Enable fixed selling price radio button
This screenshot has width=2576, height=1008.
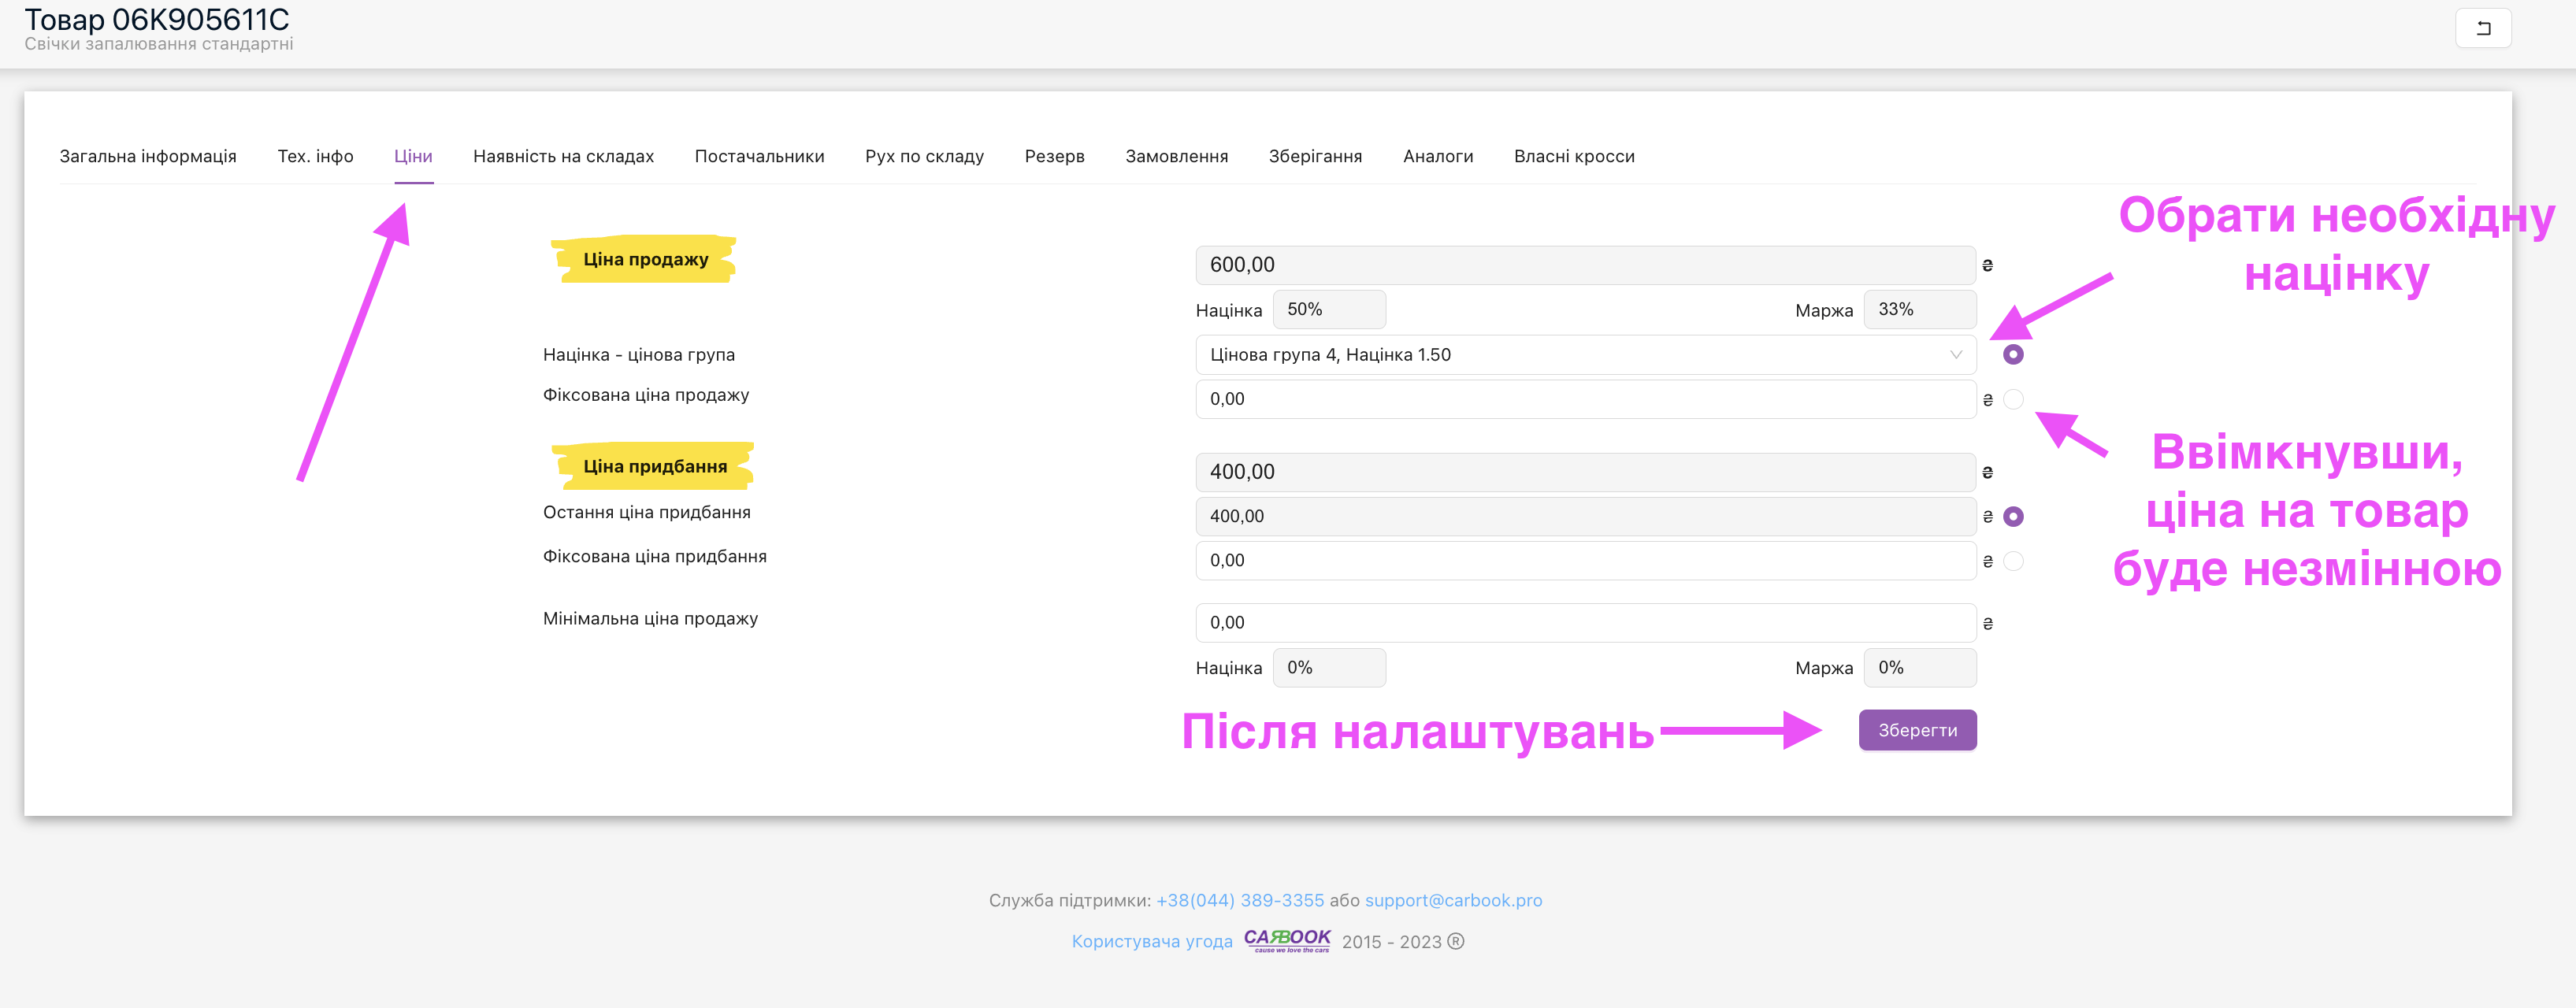click(2013, 399)
